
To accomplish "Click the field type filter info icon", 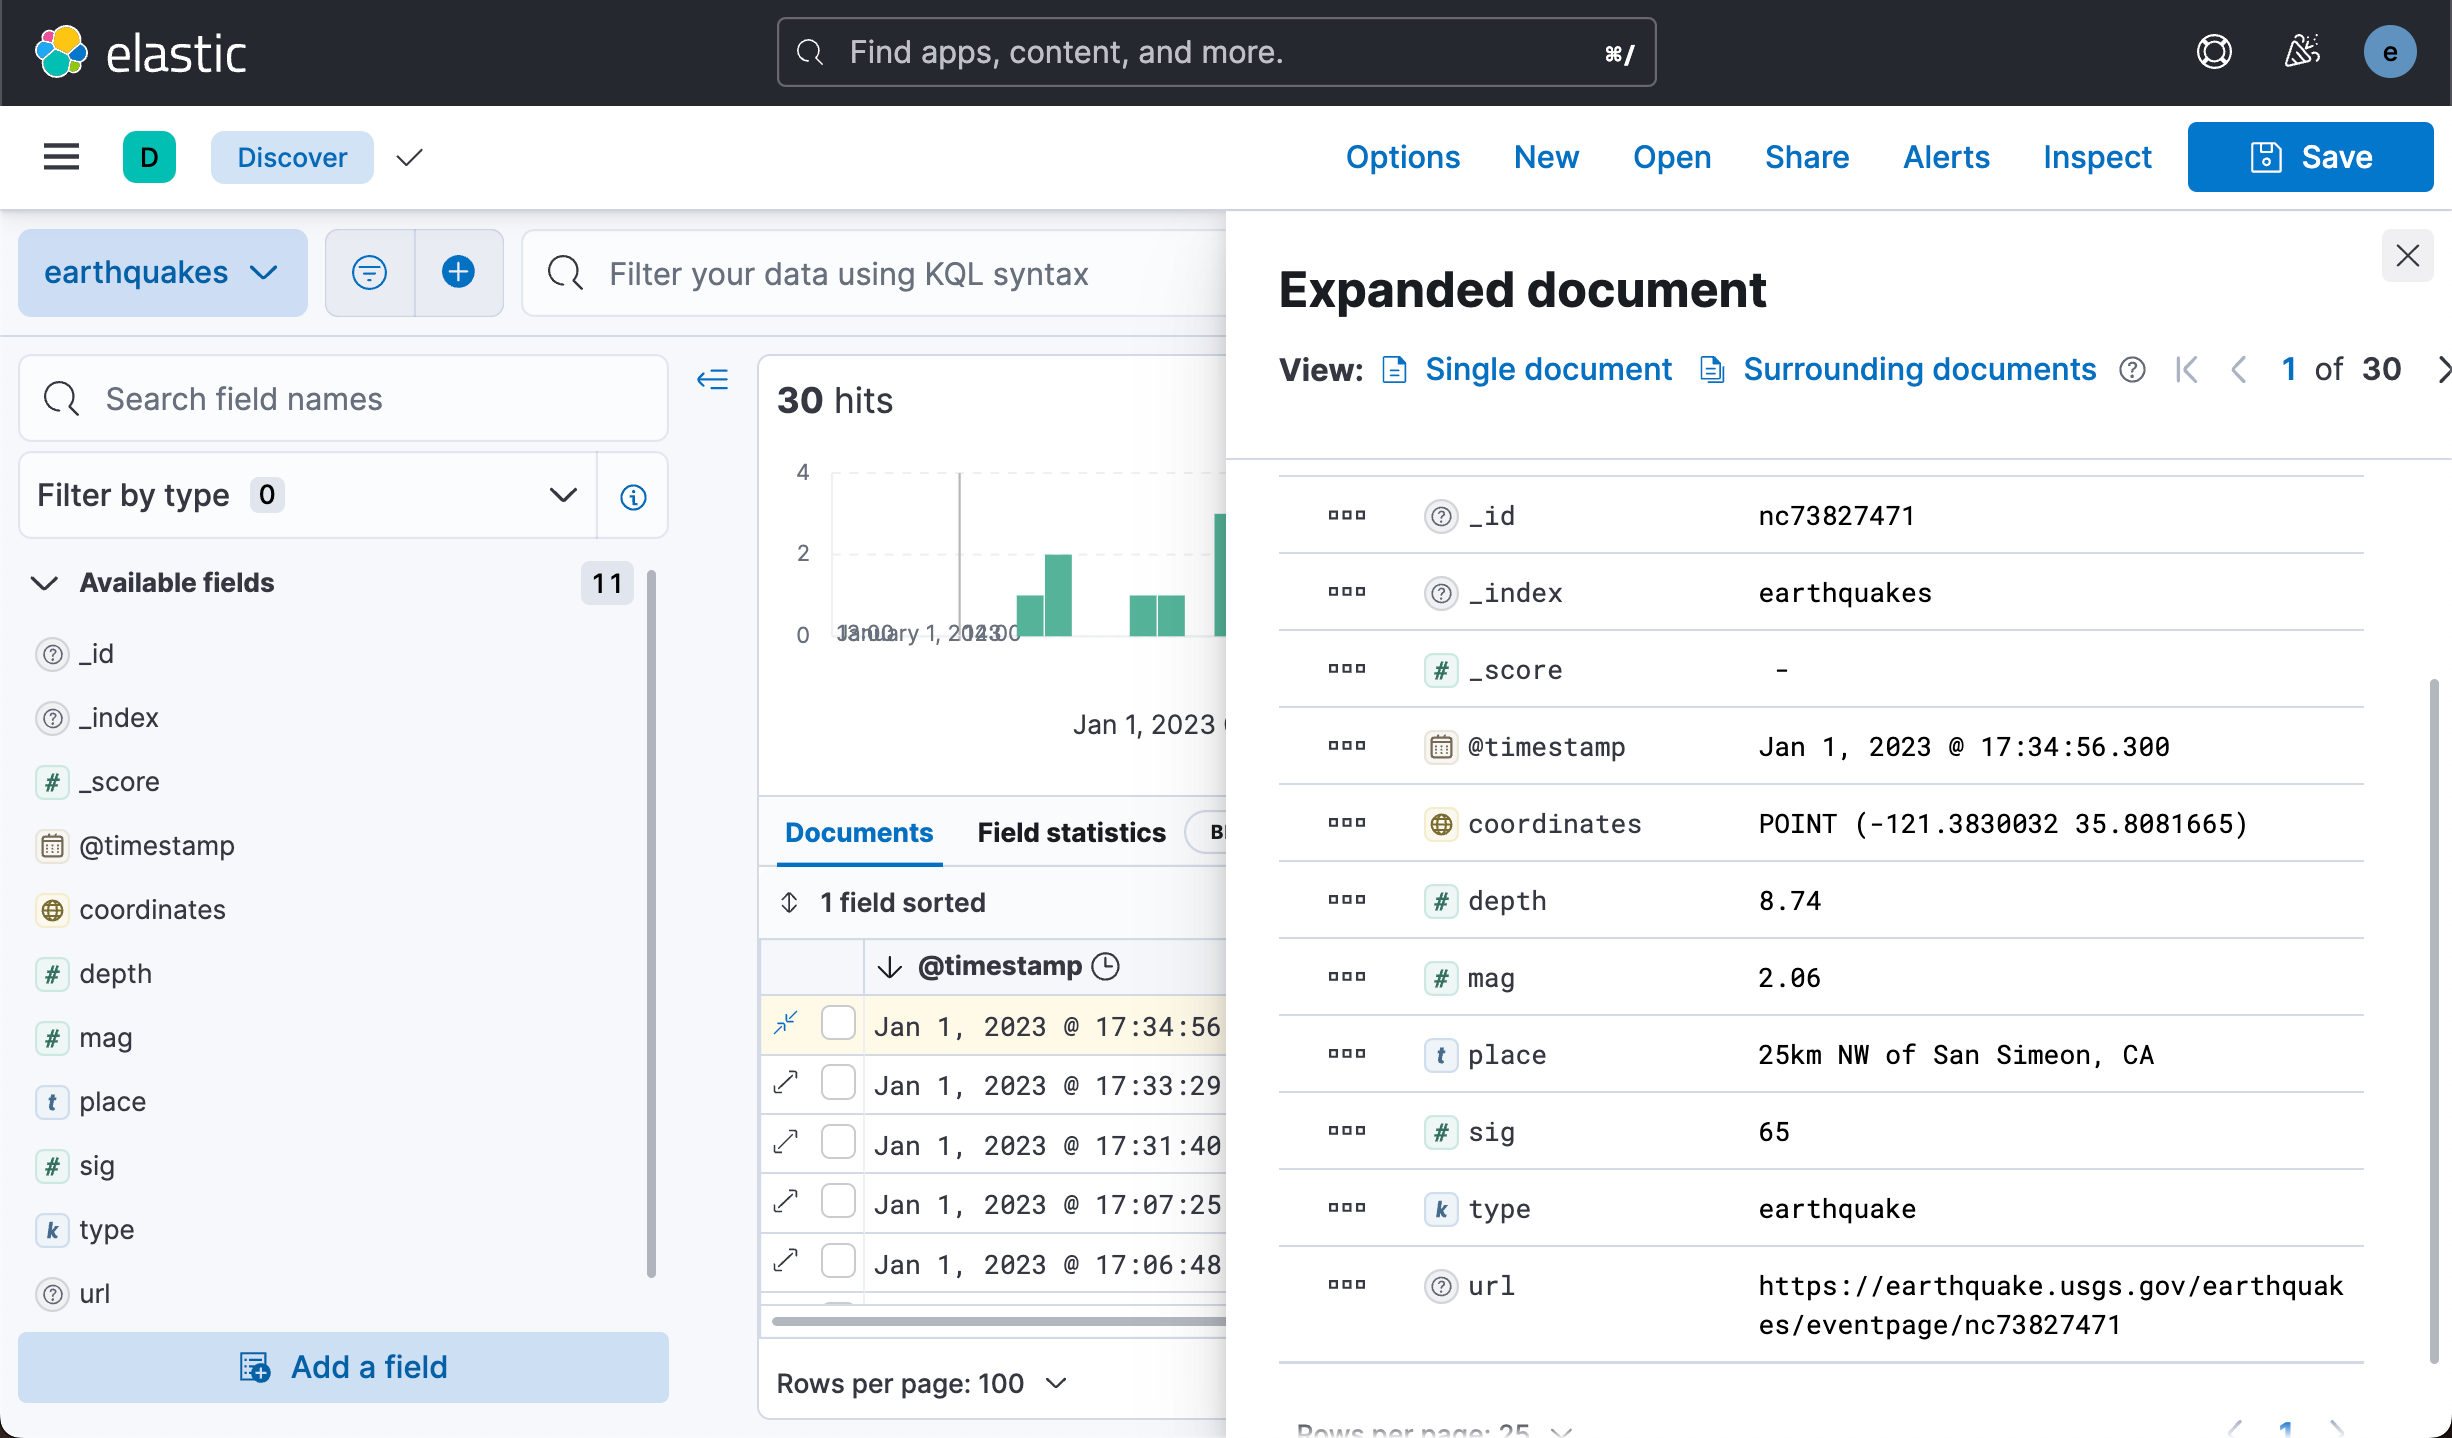I will (633, 496).
